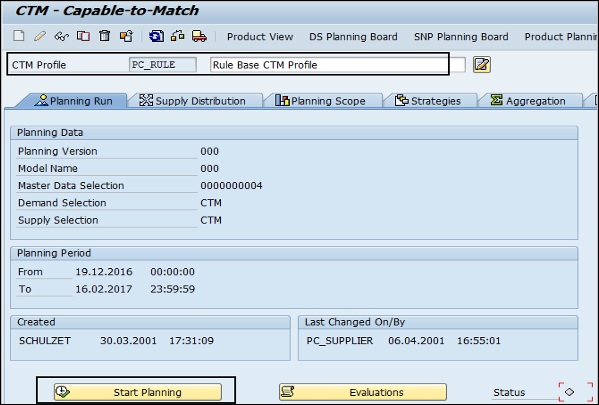Screen dimensions: 599x405
Task: Click Planning Version value 000
Action: [209, 151]
